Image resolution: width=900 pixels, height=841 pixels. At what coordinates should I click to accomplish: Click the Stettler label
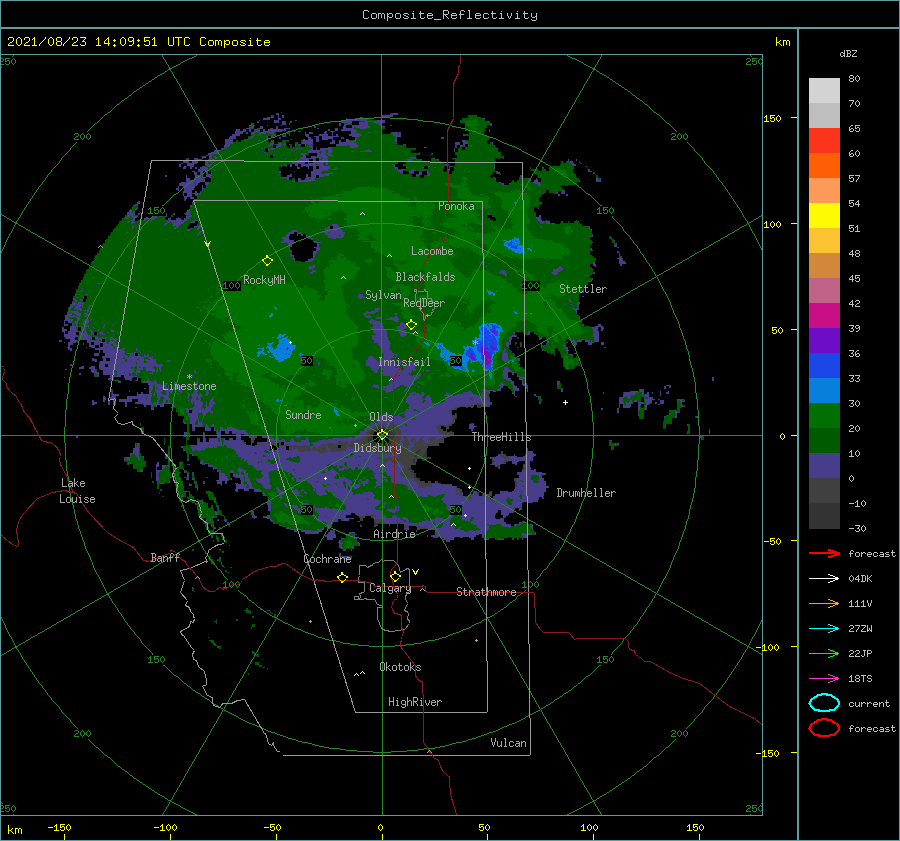583,289
